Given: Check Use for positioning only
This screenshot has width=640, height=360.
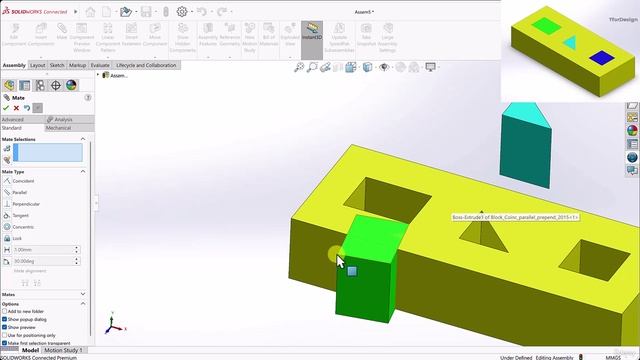Looking at the screenshot, I should (4, 335).
